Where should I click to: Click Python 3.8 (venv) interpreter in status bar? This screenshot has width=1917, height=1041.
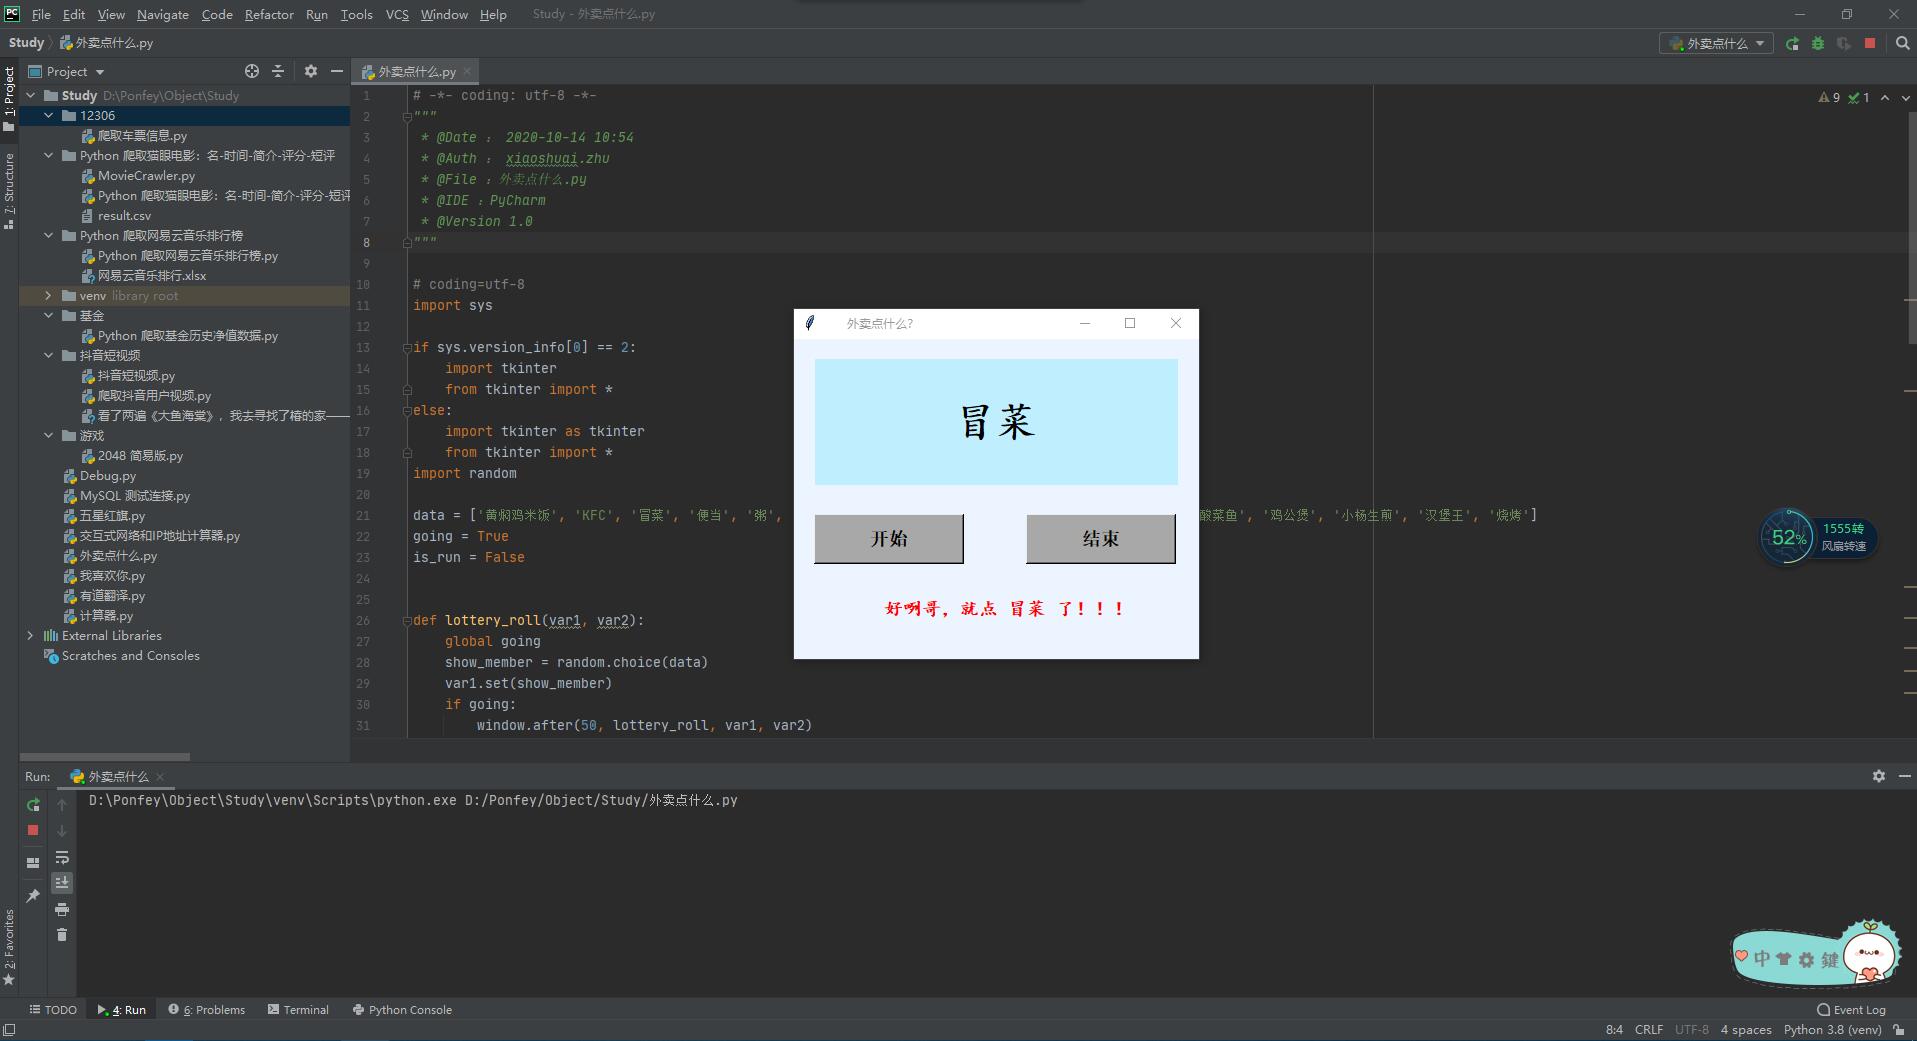pos(1832,1030)
